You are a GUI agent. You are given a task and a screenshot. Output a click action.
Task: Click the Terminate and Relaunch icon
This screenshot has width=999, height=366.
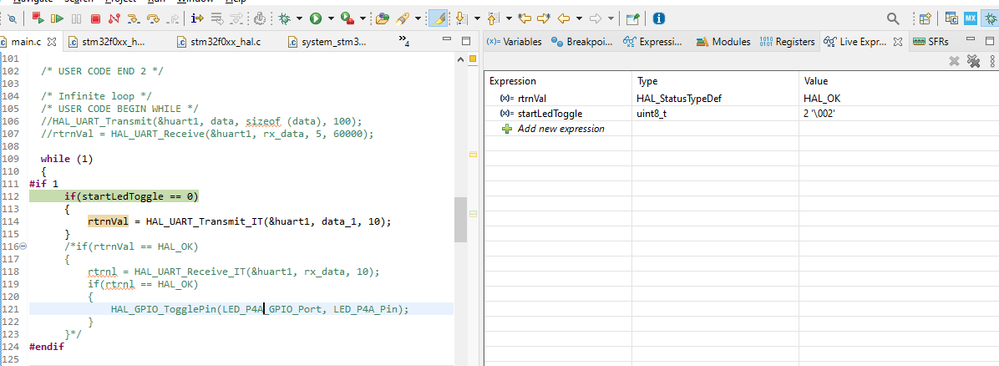[38, 18]
